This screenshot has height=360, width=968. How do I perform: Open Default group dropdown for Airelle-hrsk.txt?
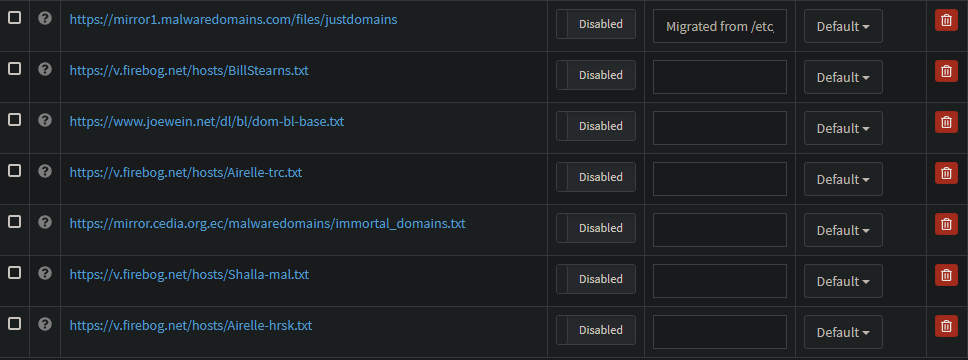point(843,332)
